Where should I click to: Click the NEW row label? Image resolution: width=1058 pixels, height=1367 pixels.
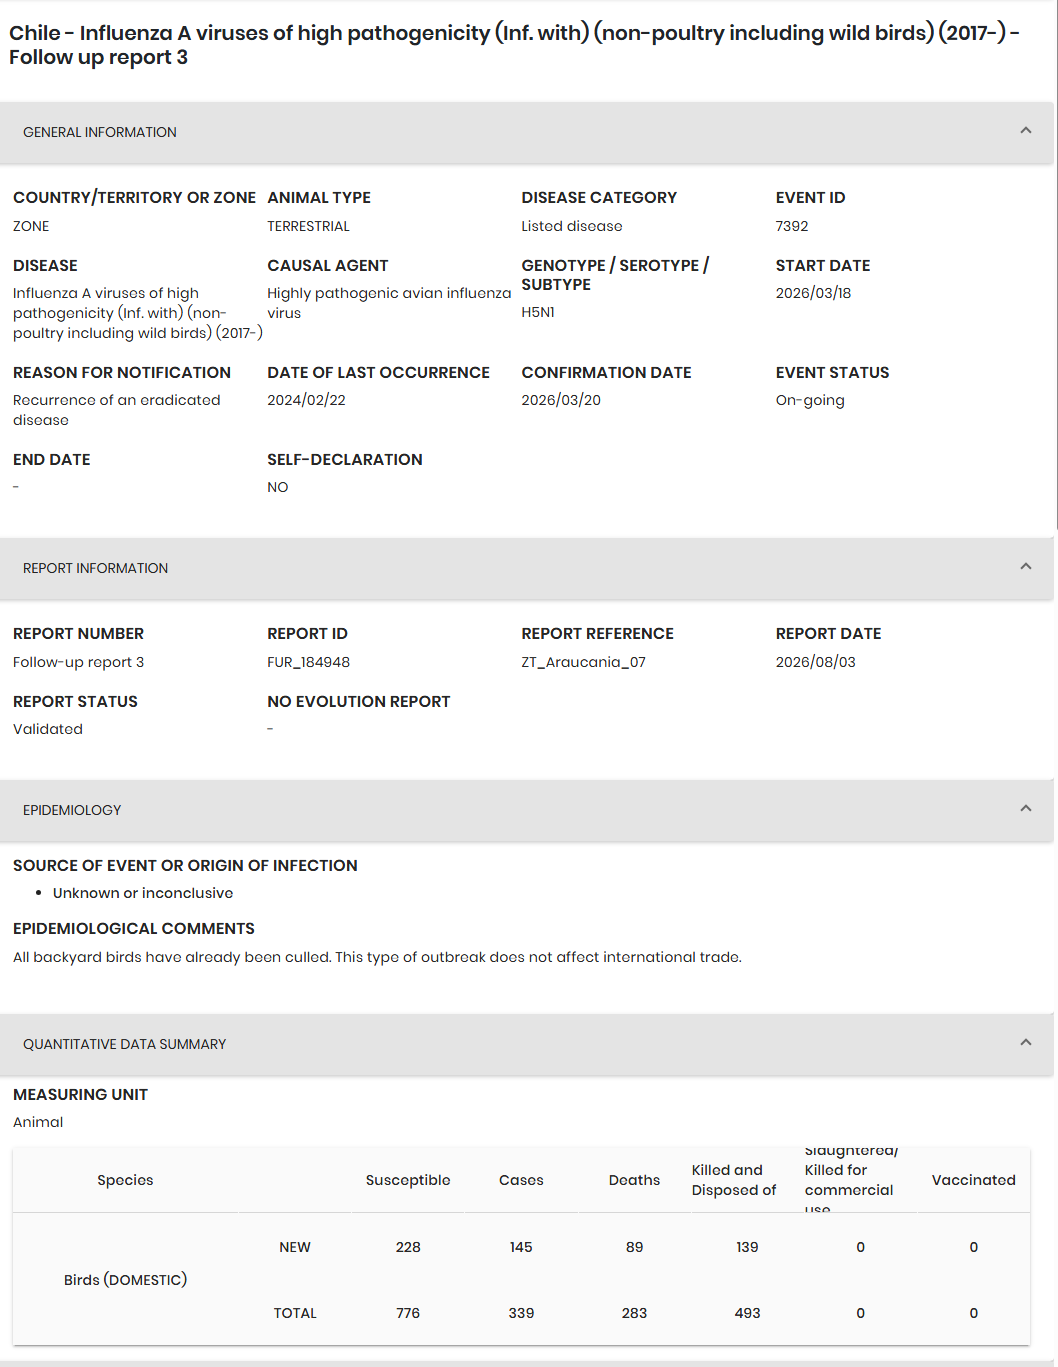295,1247
